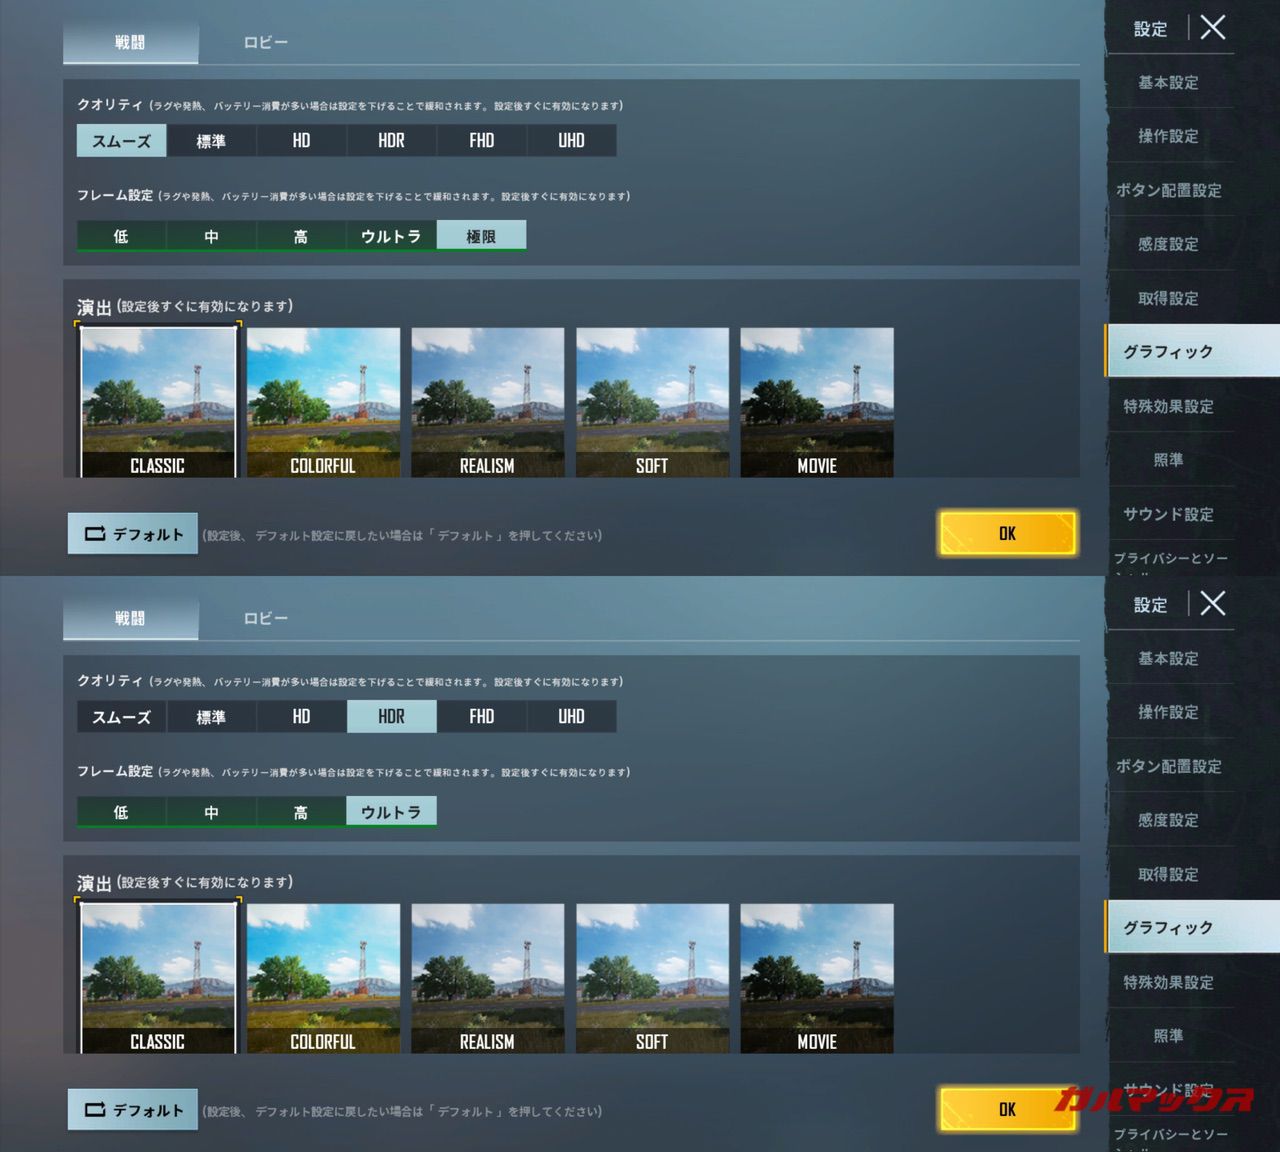This screenshot has height=1152, width=1280.
Task: Open 感度設定 in the lower sidebar
Action: tap(1168, 820)
